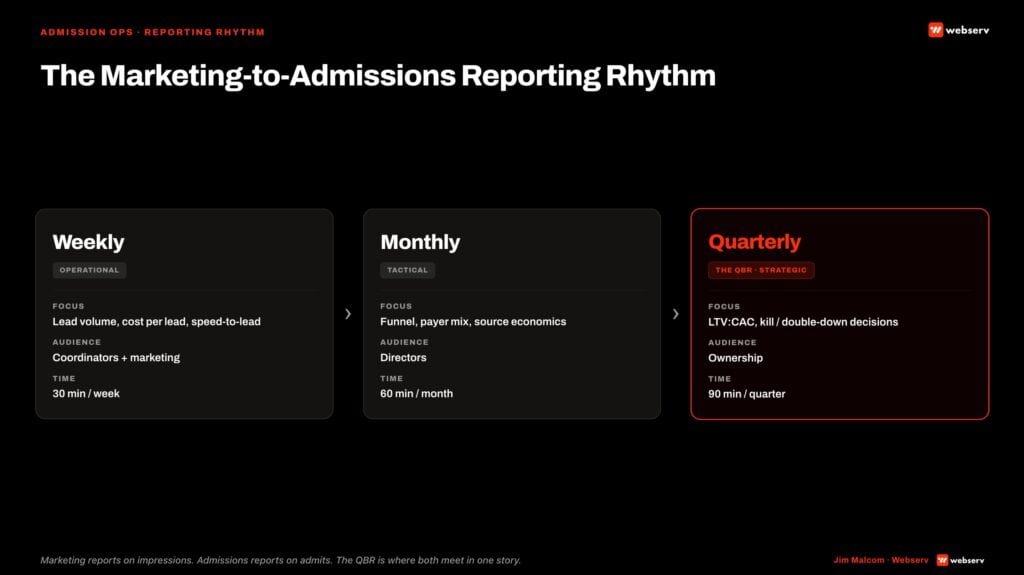Click 'LTV:CAC, kill / double-down decisions'
This screenshot has height=575, width=1024.
pos(803,322)
